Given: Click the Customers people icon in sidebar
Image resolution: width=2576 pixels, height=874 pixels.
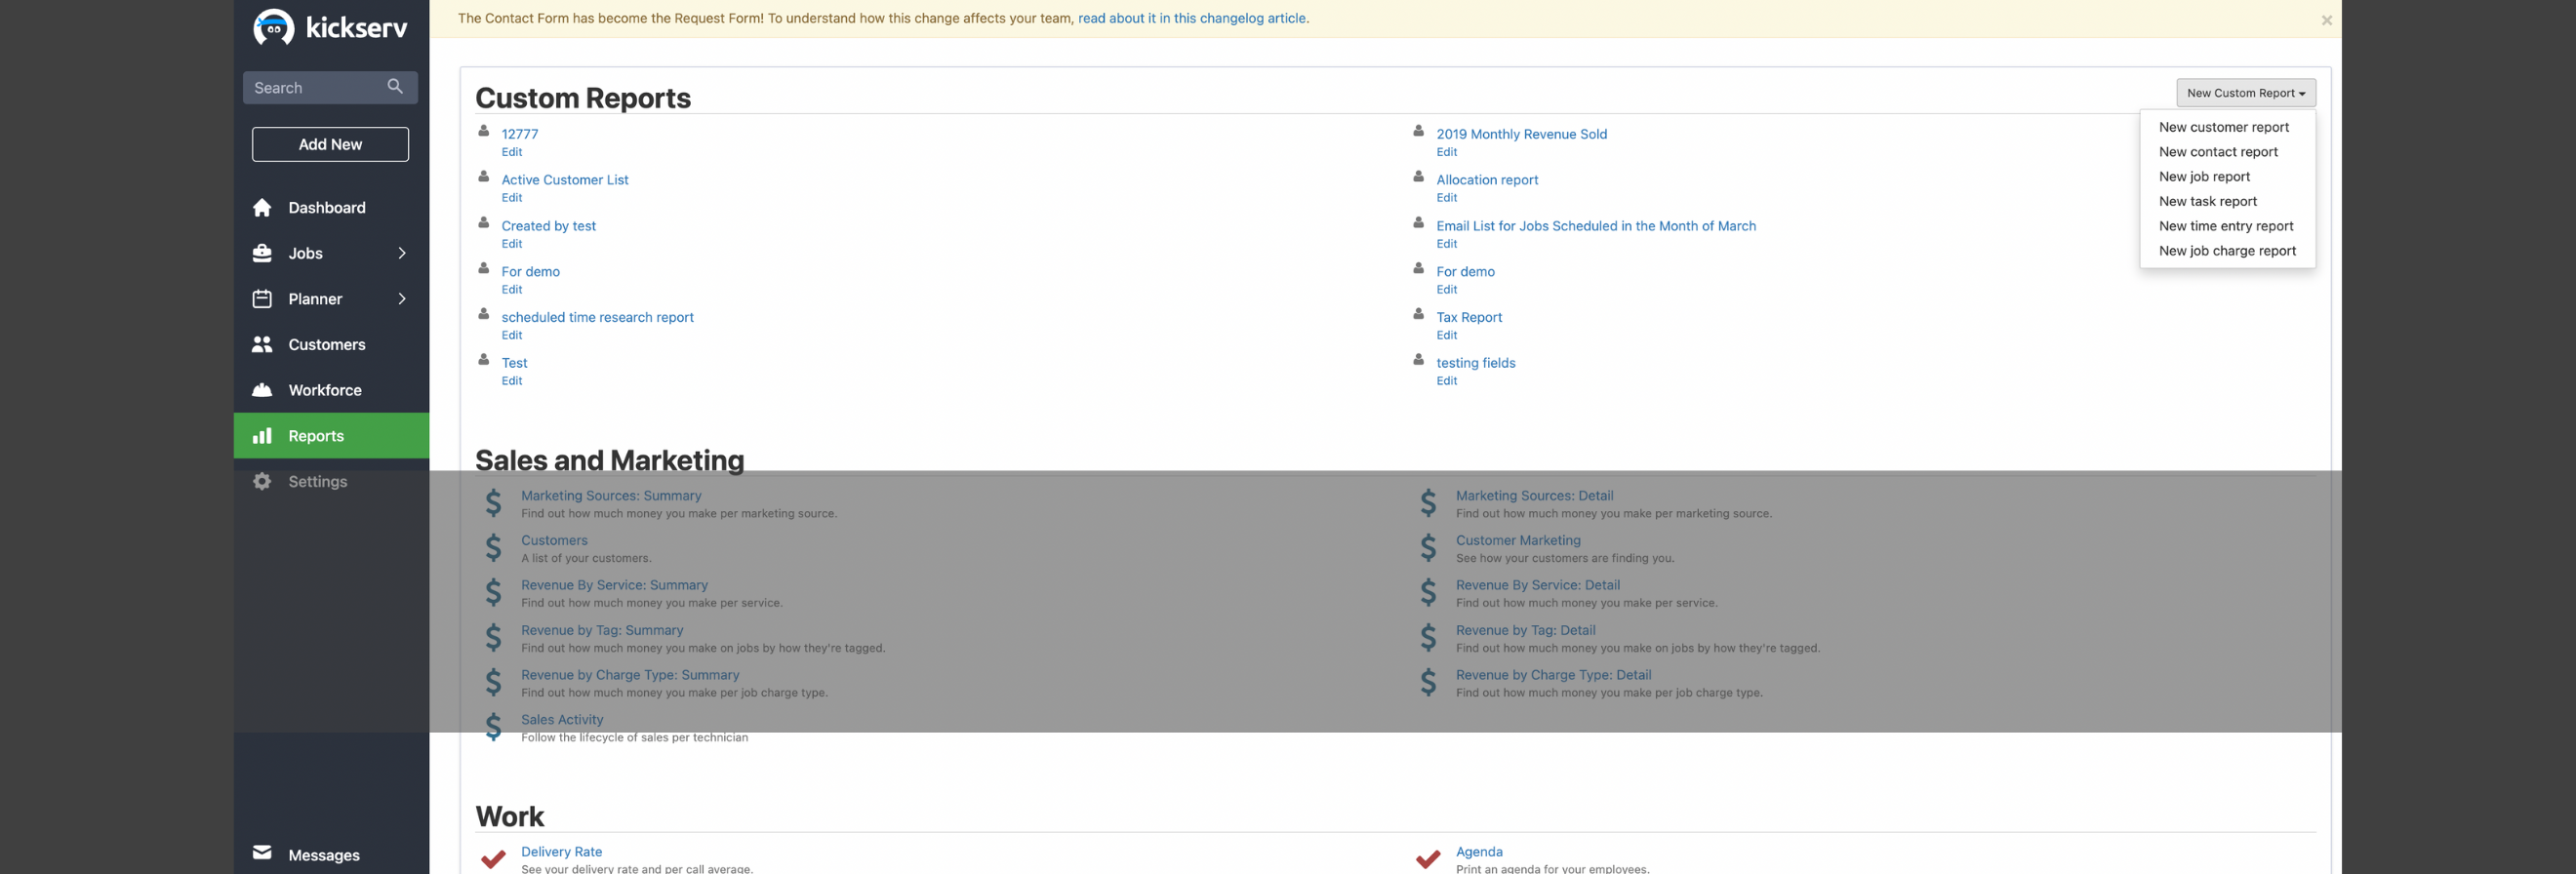Looking at the screenshot, I should pos(262,345).
